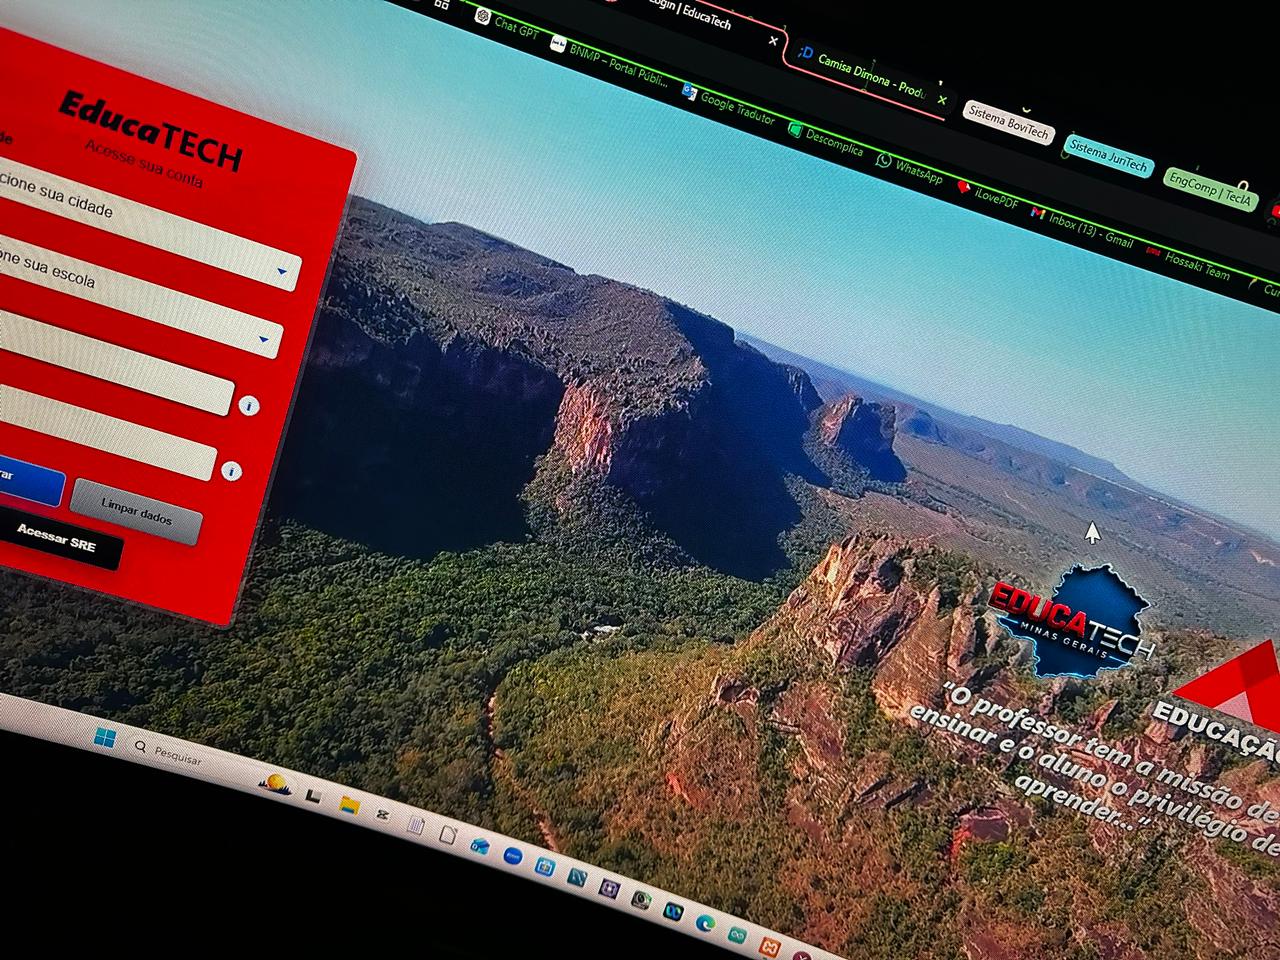
Task: Click 'Acesse sua conta' subtitle text
Action: (143, 164)
